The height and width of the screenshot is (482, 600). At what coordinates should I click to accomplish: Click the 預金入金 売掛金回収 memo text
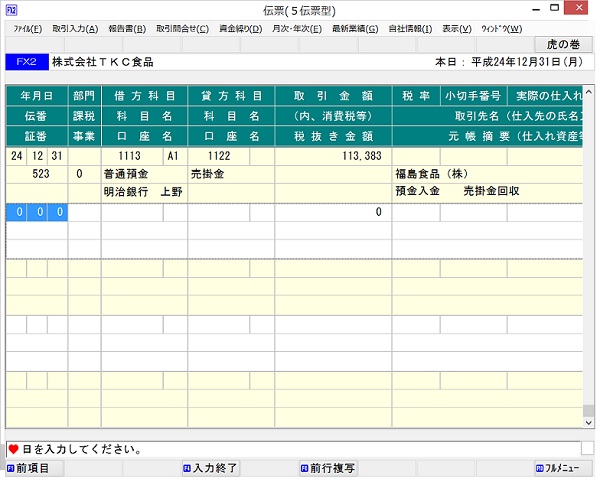tap(457, 191)
